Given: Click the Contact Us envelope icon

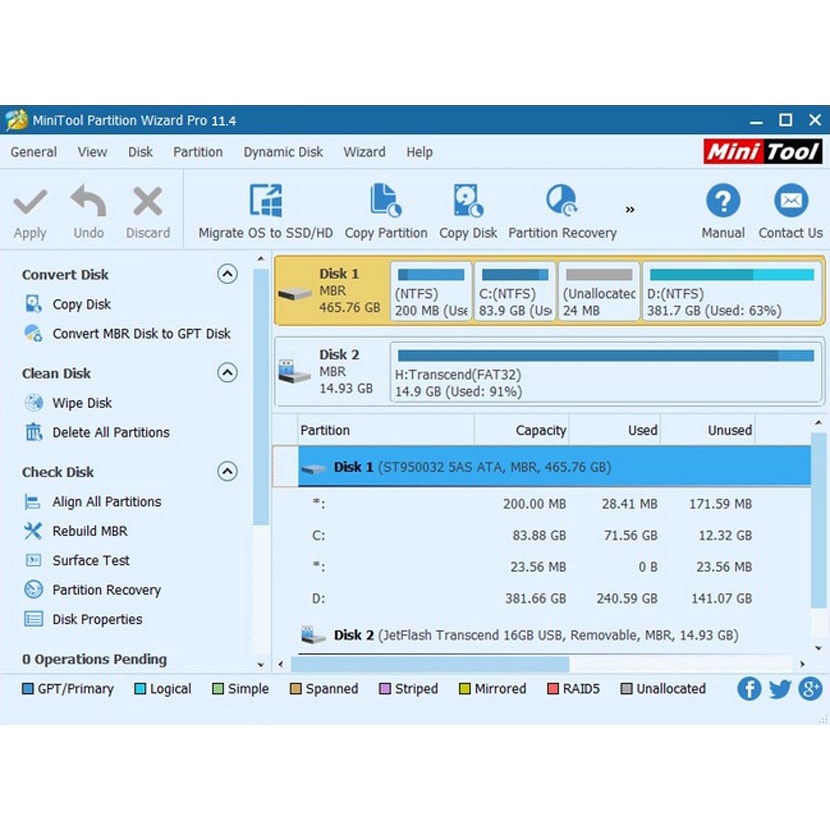Looking at the screenshot, I should 791,201.
